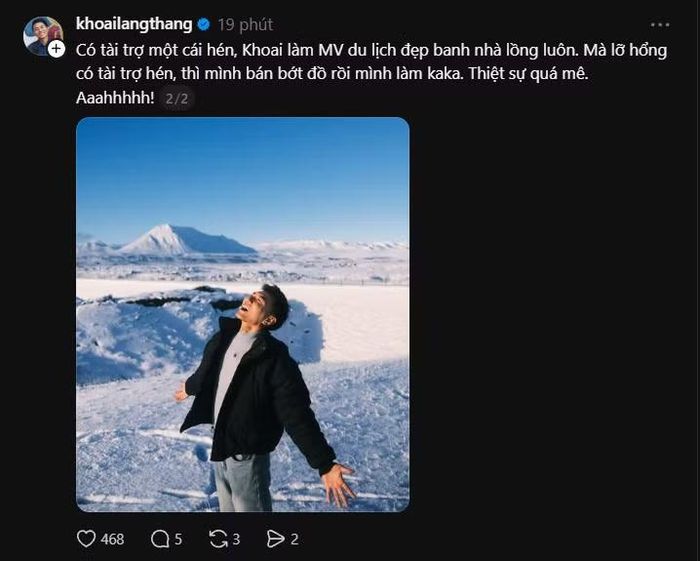
Task: Follow khoailangthang via the plus badge
Action: click(56, 49)
